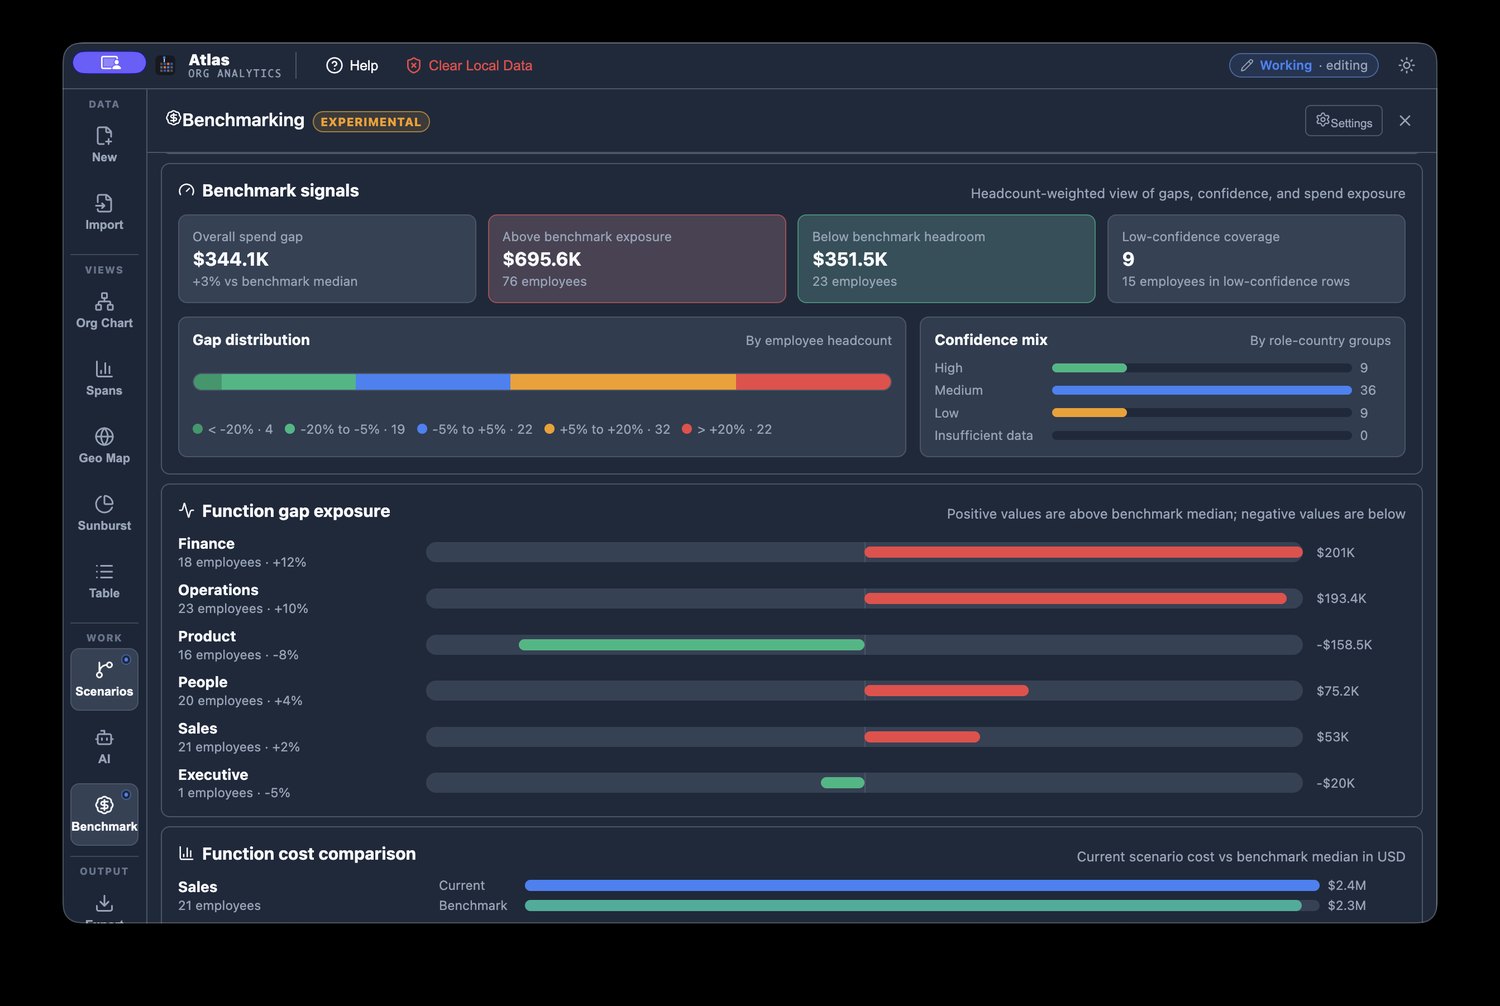Click the blue segment of Gap distribution bar
Viewport: 1500px width, 1006px height.
tap(432, 382)
